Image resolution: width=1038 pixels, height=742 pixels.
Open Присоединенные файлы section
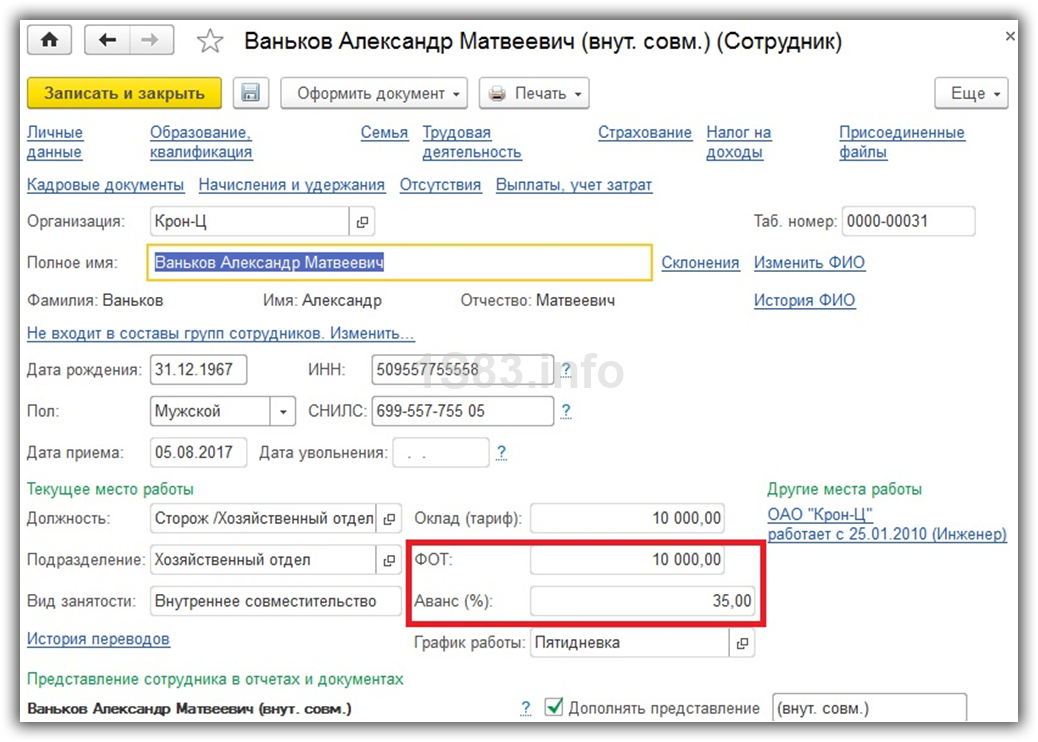pos(902,142)
